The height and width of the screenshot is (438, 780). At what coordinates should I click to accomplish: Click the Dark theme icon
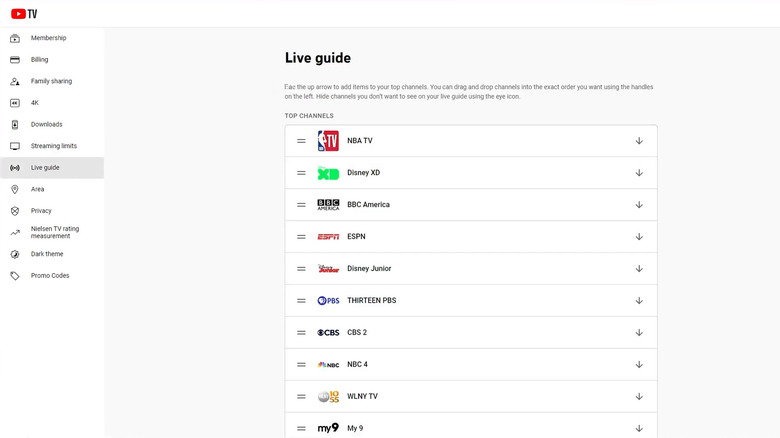(15, 254)
